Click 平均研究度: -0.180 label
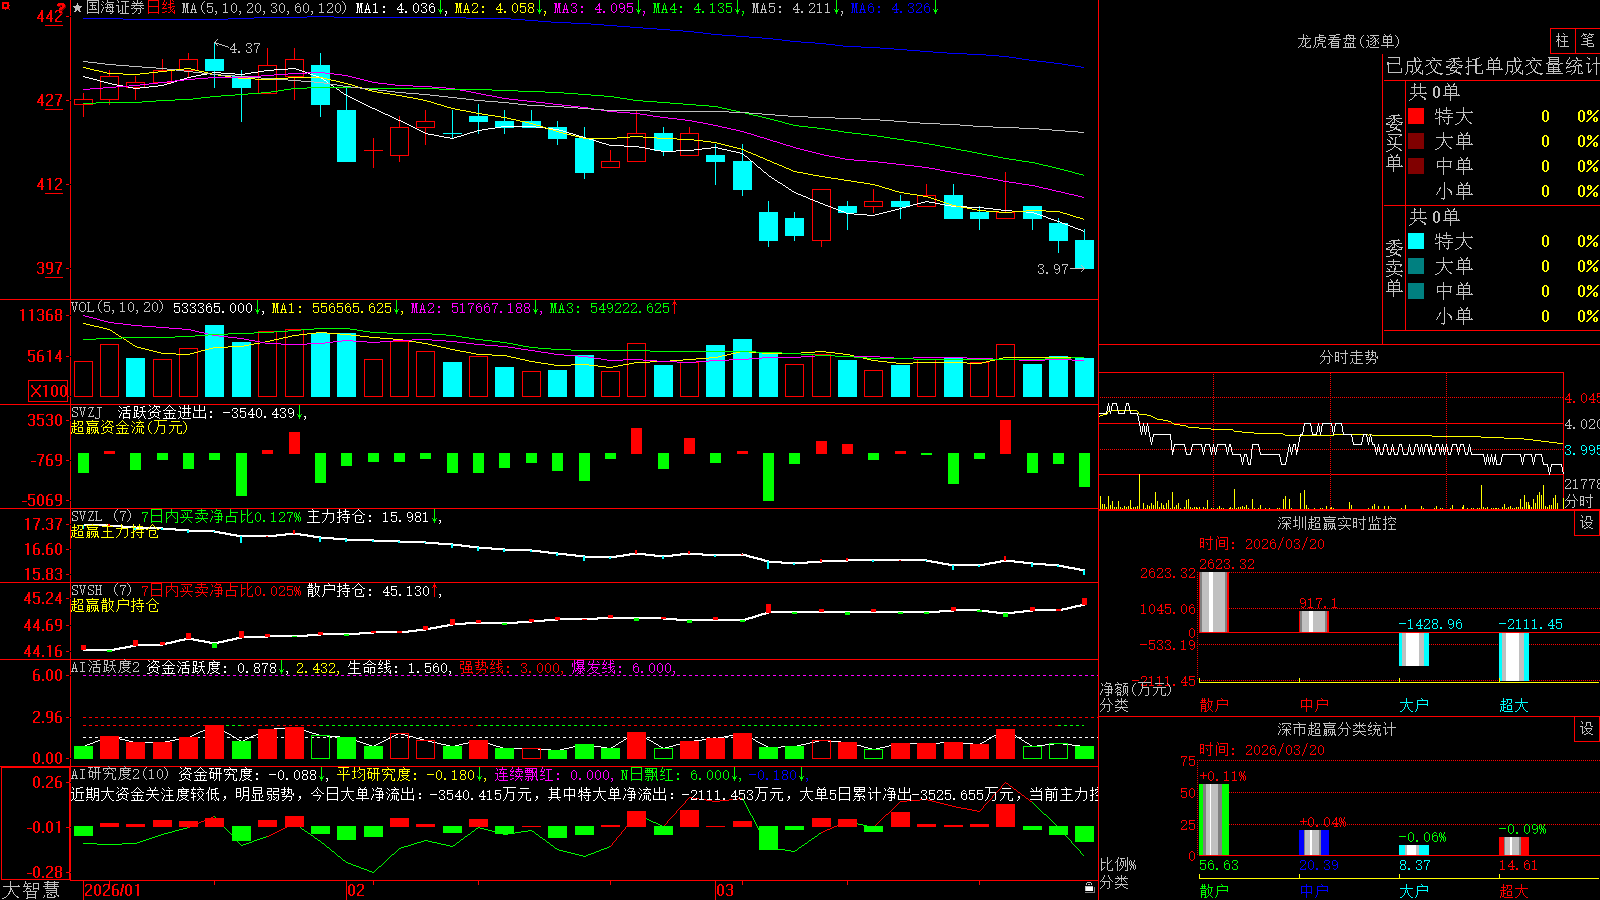The height and width of the screenshot is (900, 1600). 410,774
